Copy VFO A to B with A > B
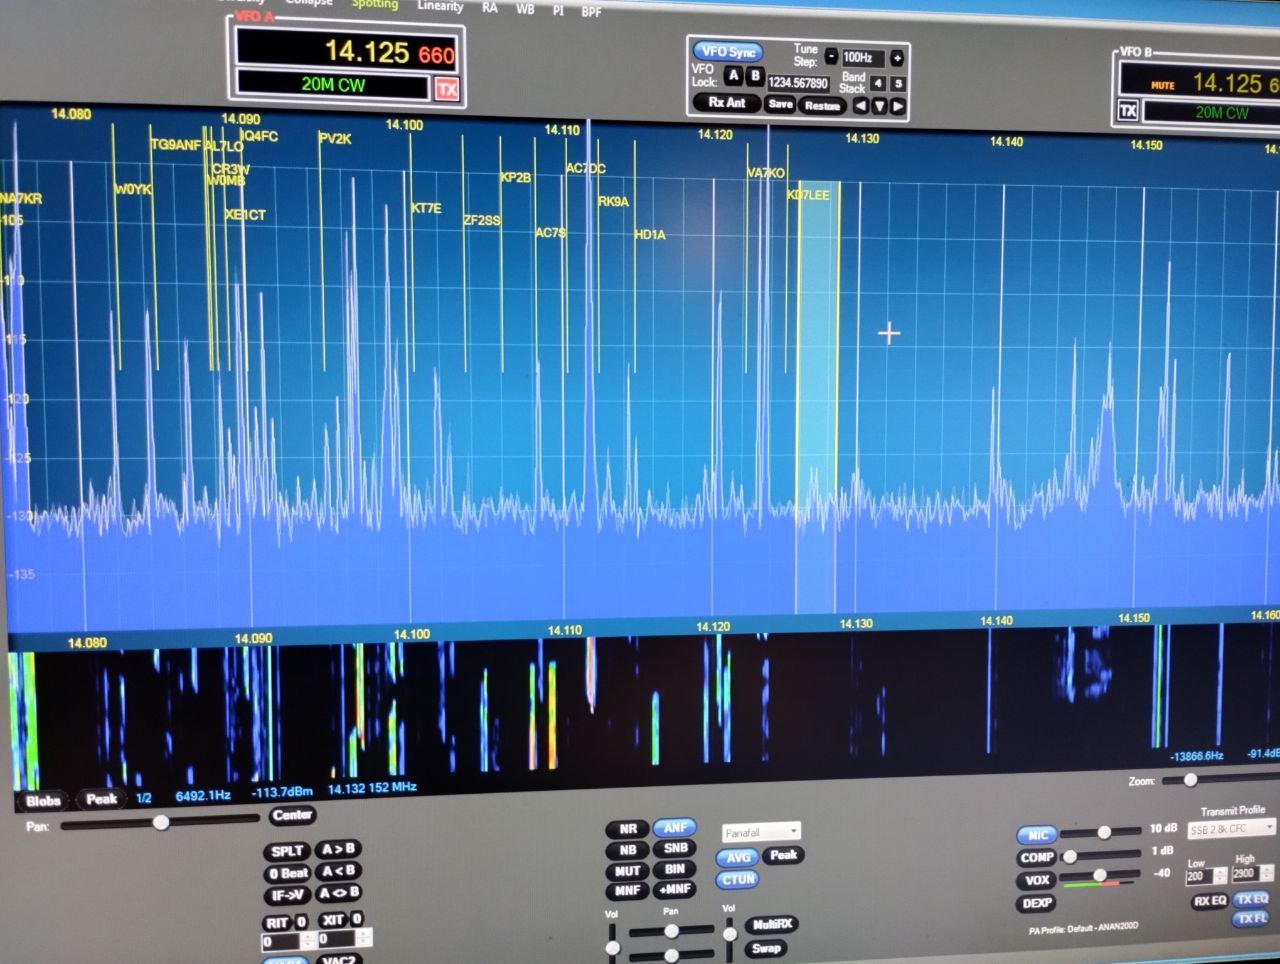This screenshot has height=964, width=1280. (338, 849)
